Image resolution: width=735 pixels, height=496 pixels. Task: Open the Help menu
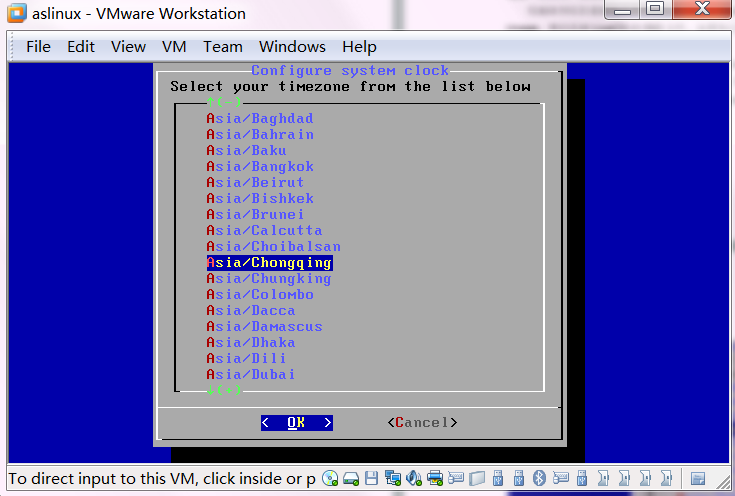click(x=359, y=47)
